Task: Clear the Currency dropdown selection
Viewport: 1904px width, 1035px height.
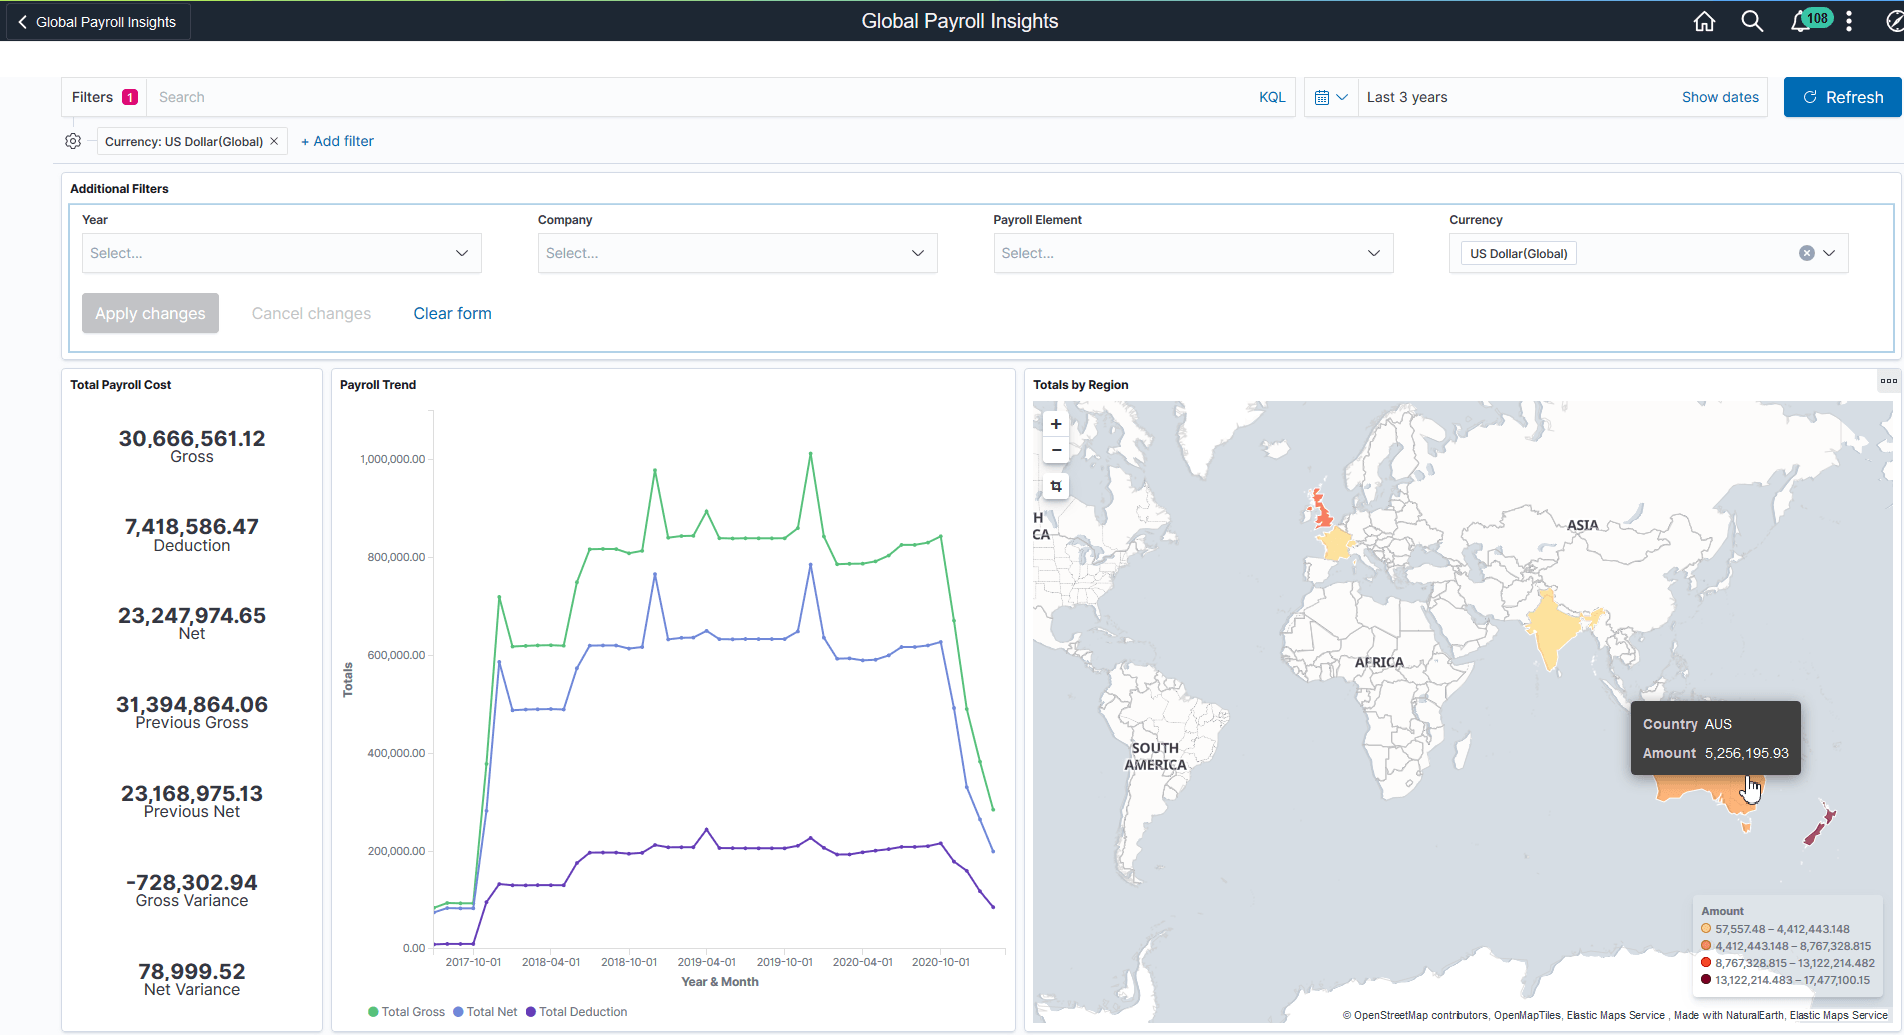Action: 1806,253
